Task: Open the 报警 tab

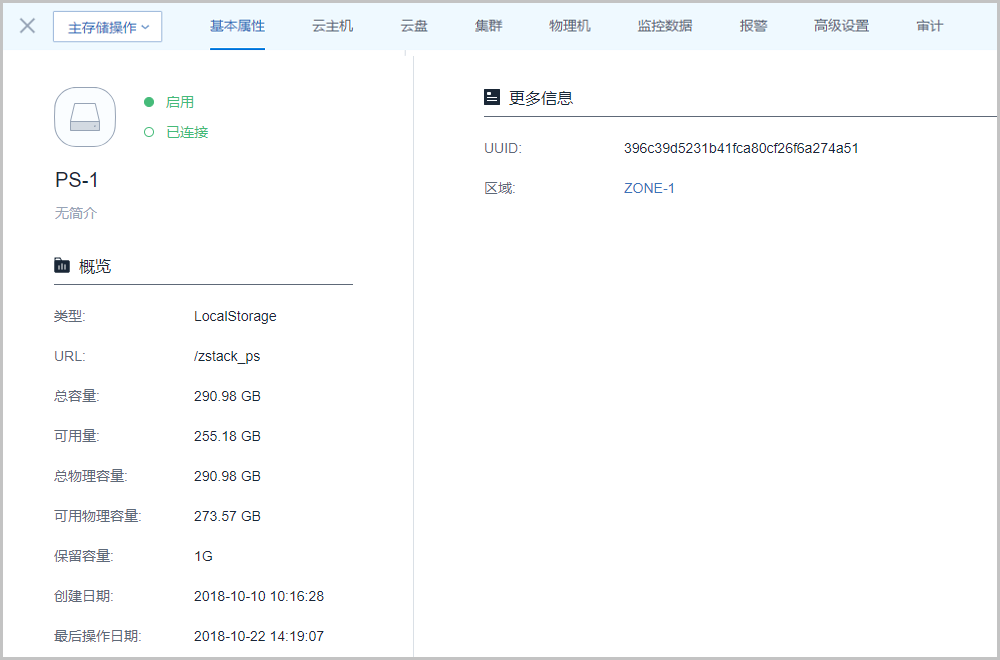Action: click(753, 26)
